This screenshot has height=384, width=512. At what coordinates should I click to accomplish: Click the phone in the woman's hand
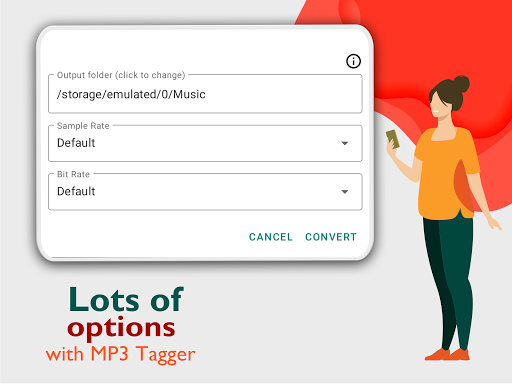pos(393,139)
